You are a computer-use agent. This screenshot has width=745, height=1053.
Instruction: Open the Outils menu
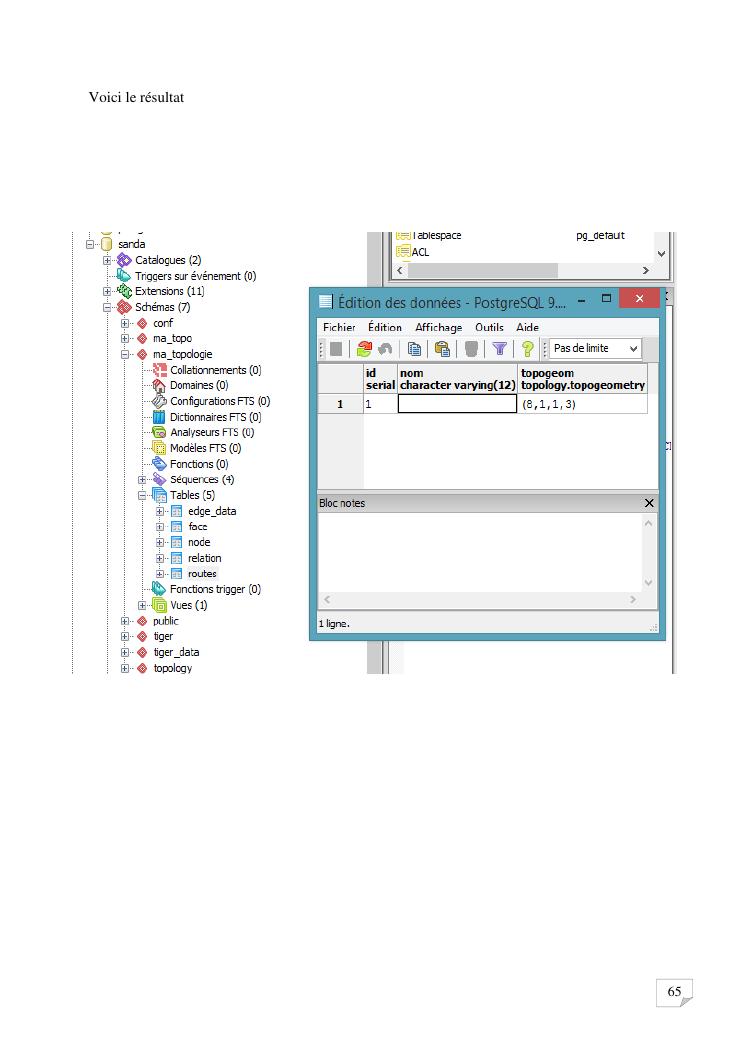click(x=489, y=327)
